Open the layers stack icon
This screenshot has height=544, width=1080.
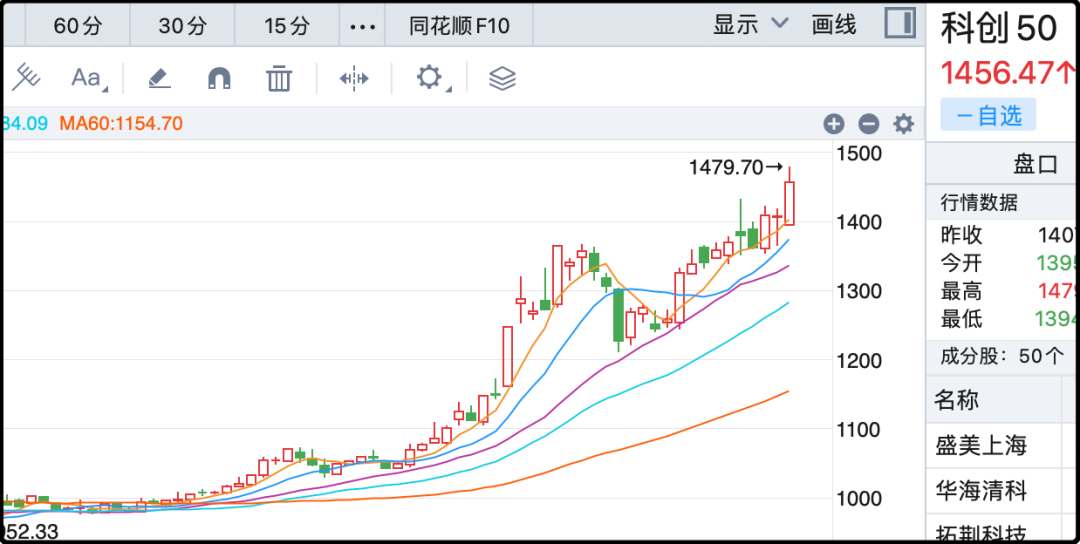point(502,78)
